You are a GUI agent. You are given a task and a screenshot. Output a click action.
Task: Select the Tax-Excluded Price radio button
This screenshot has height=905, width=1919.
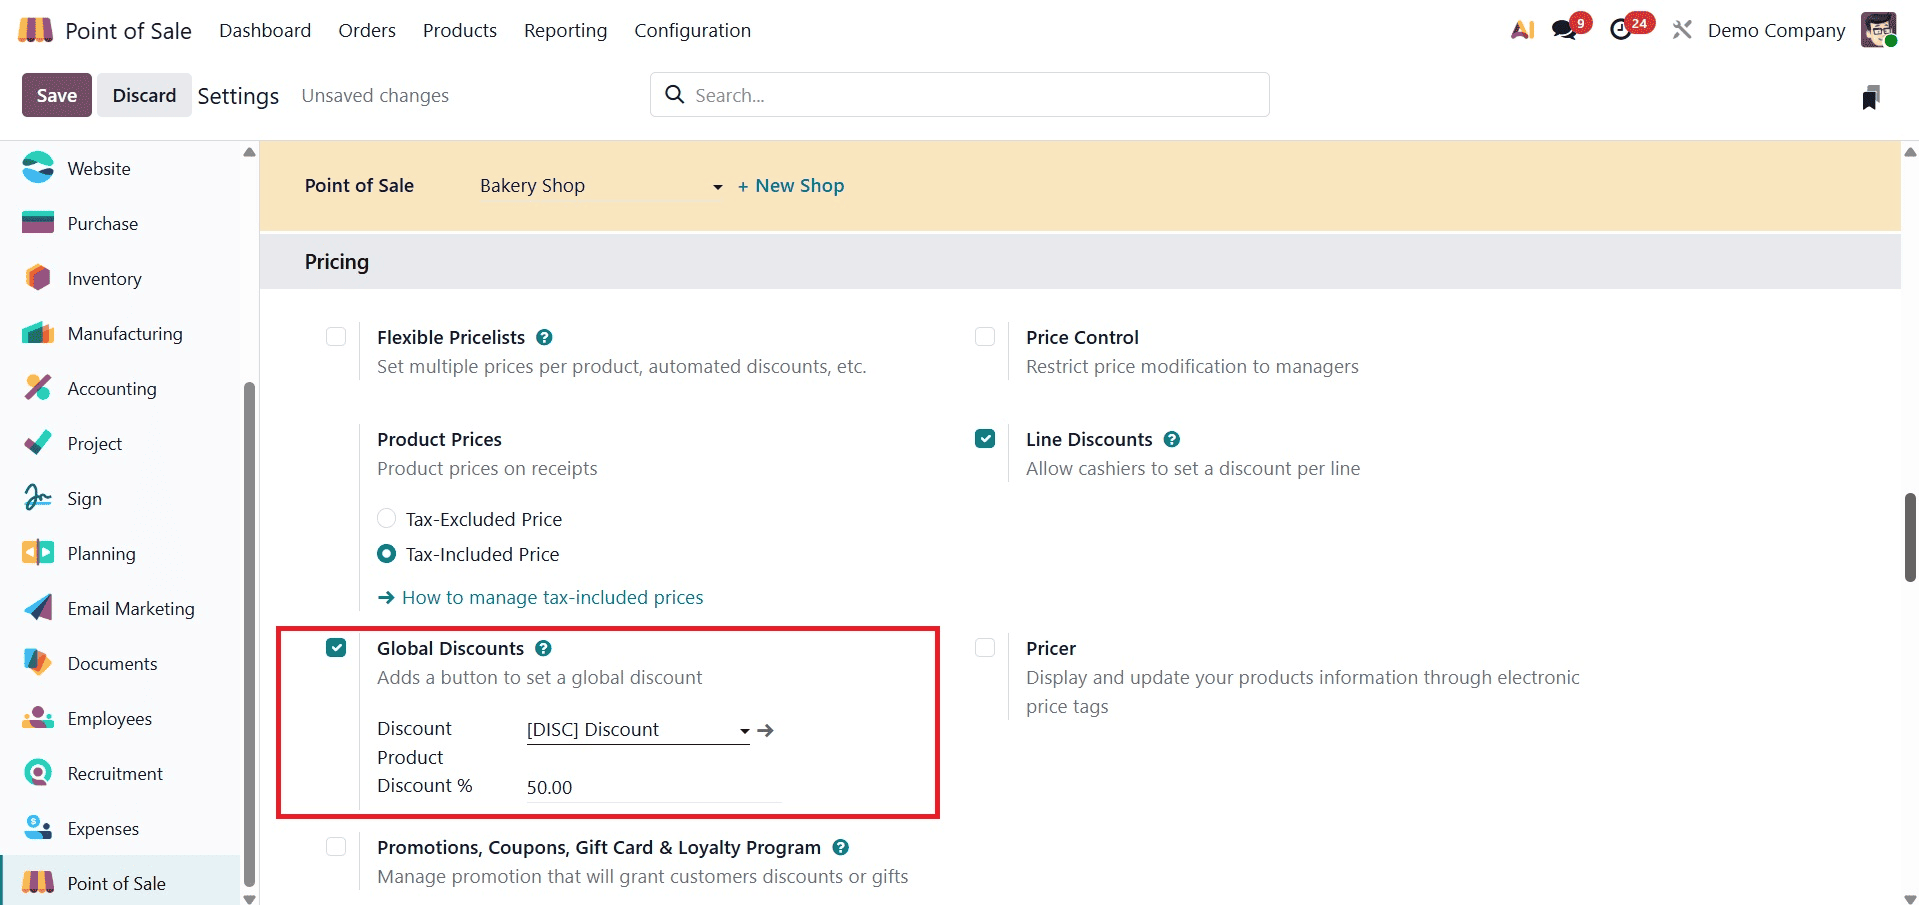386,518
